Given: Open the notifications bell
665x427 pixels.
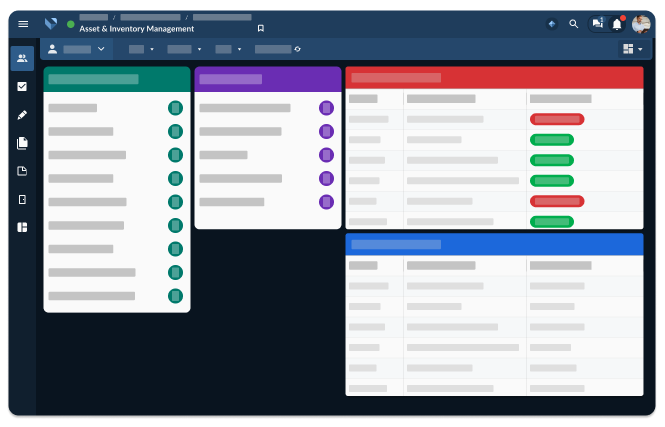Looking at the screenshot, I should tap(617, 24).
